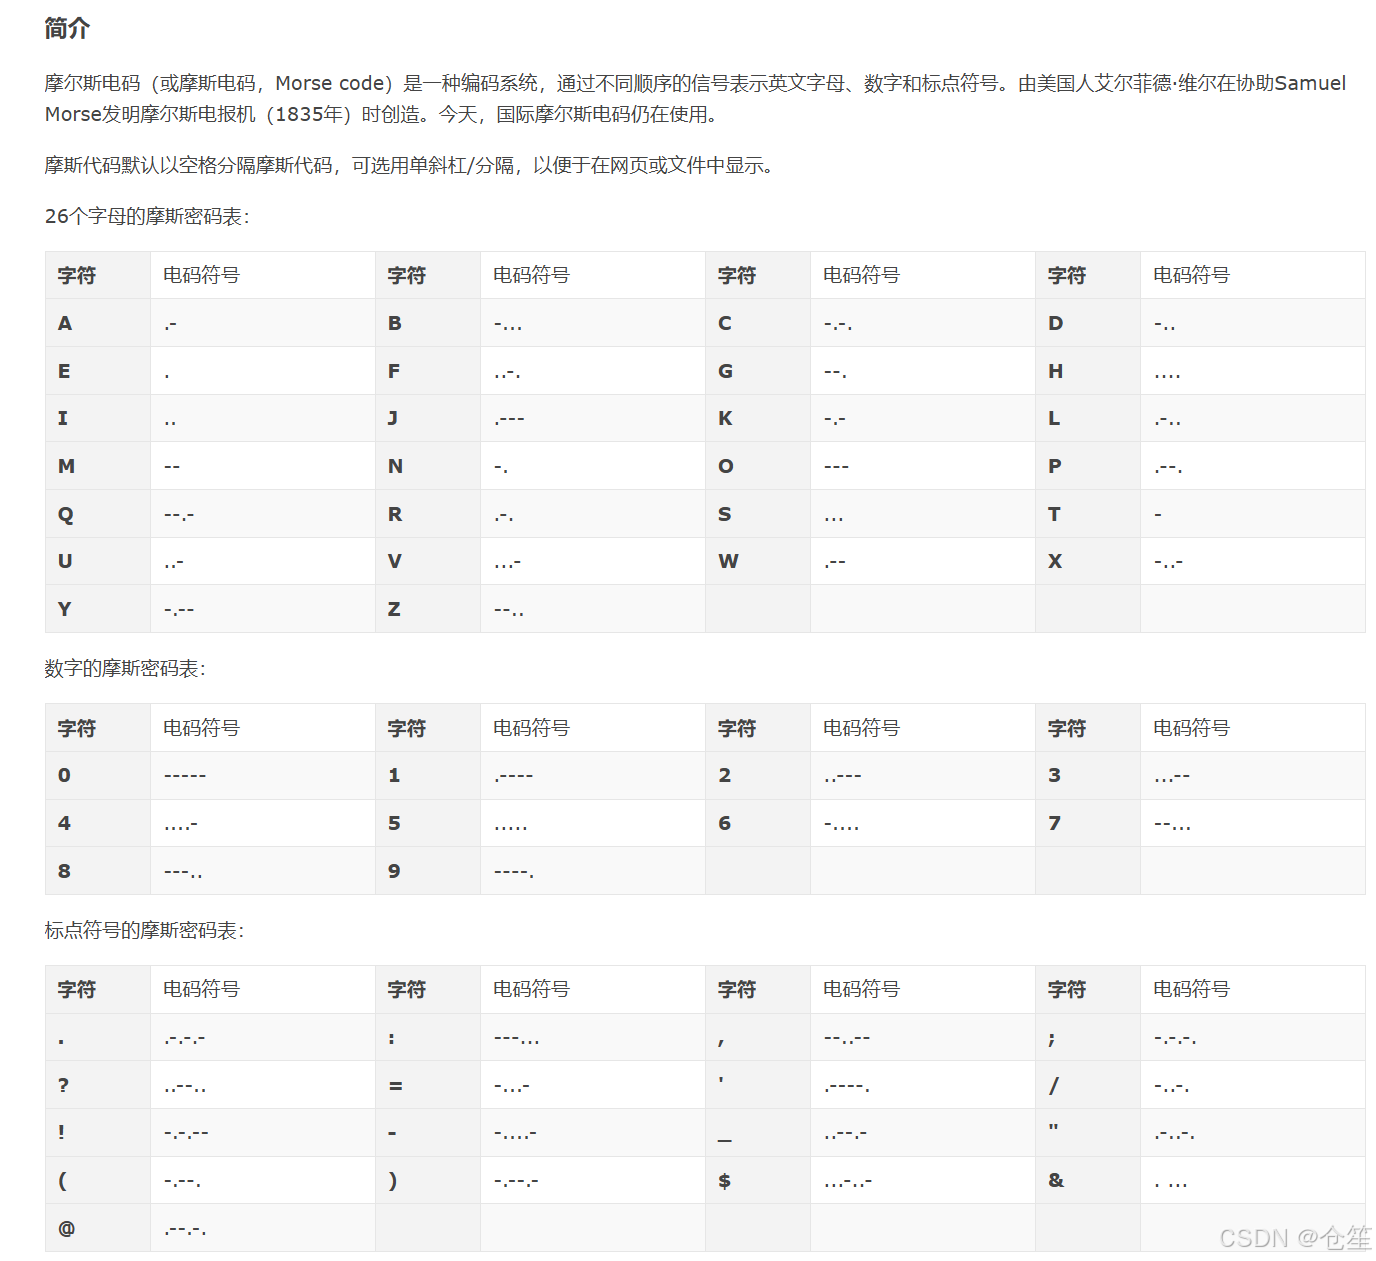This screenshot has height=1261, width=1376.
Task: Click the letter P cell
Action: point(1088,466)
